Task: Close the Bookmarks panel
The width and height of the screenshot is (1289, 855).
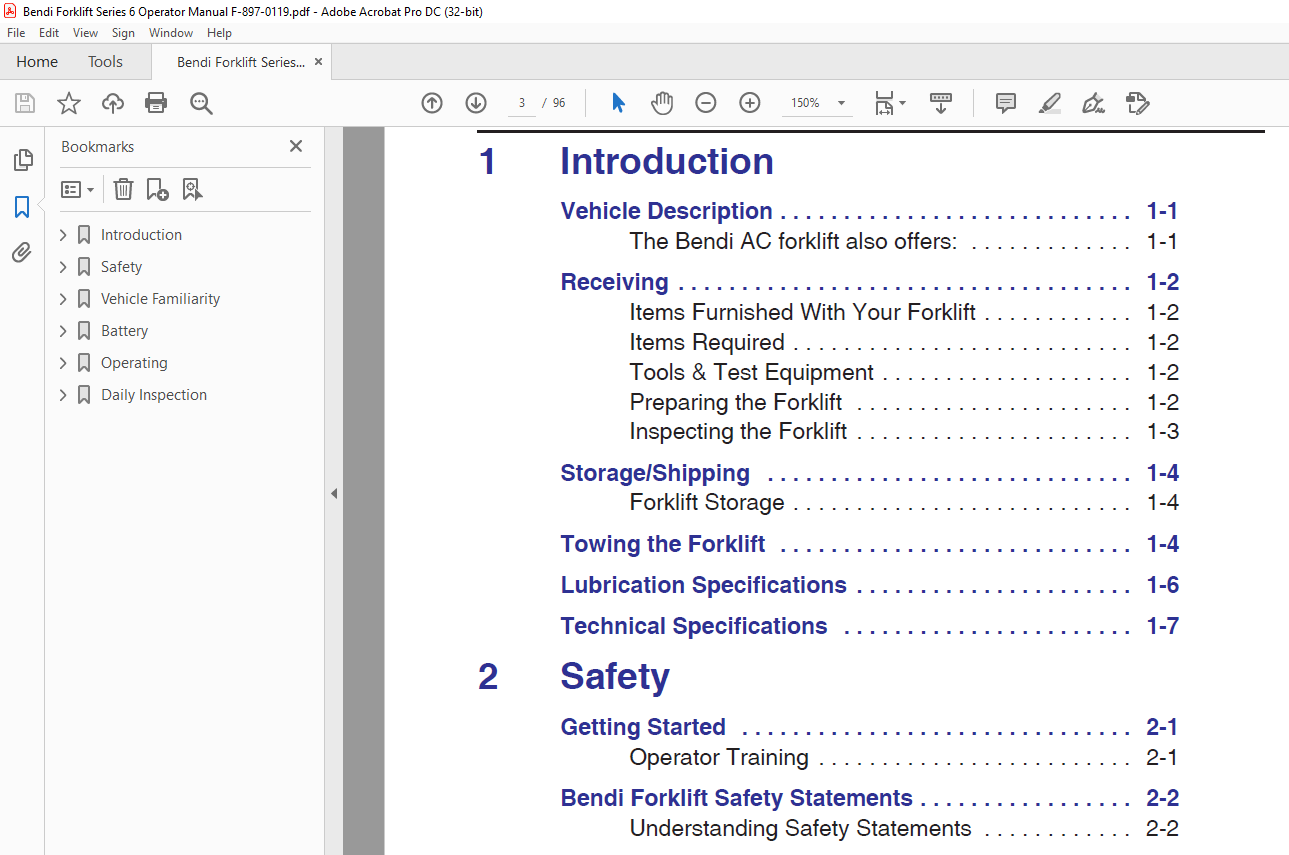Action: tap(296, 146)
